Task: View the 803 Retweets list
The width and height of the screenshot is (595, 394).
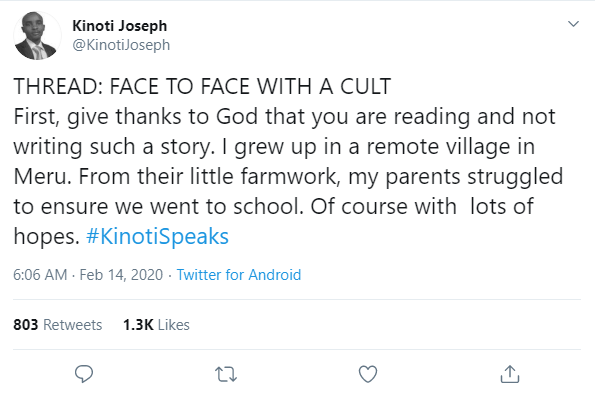Action: click(58, 325)
